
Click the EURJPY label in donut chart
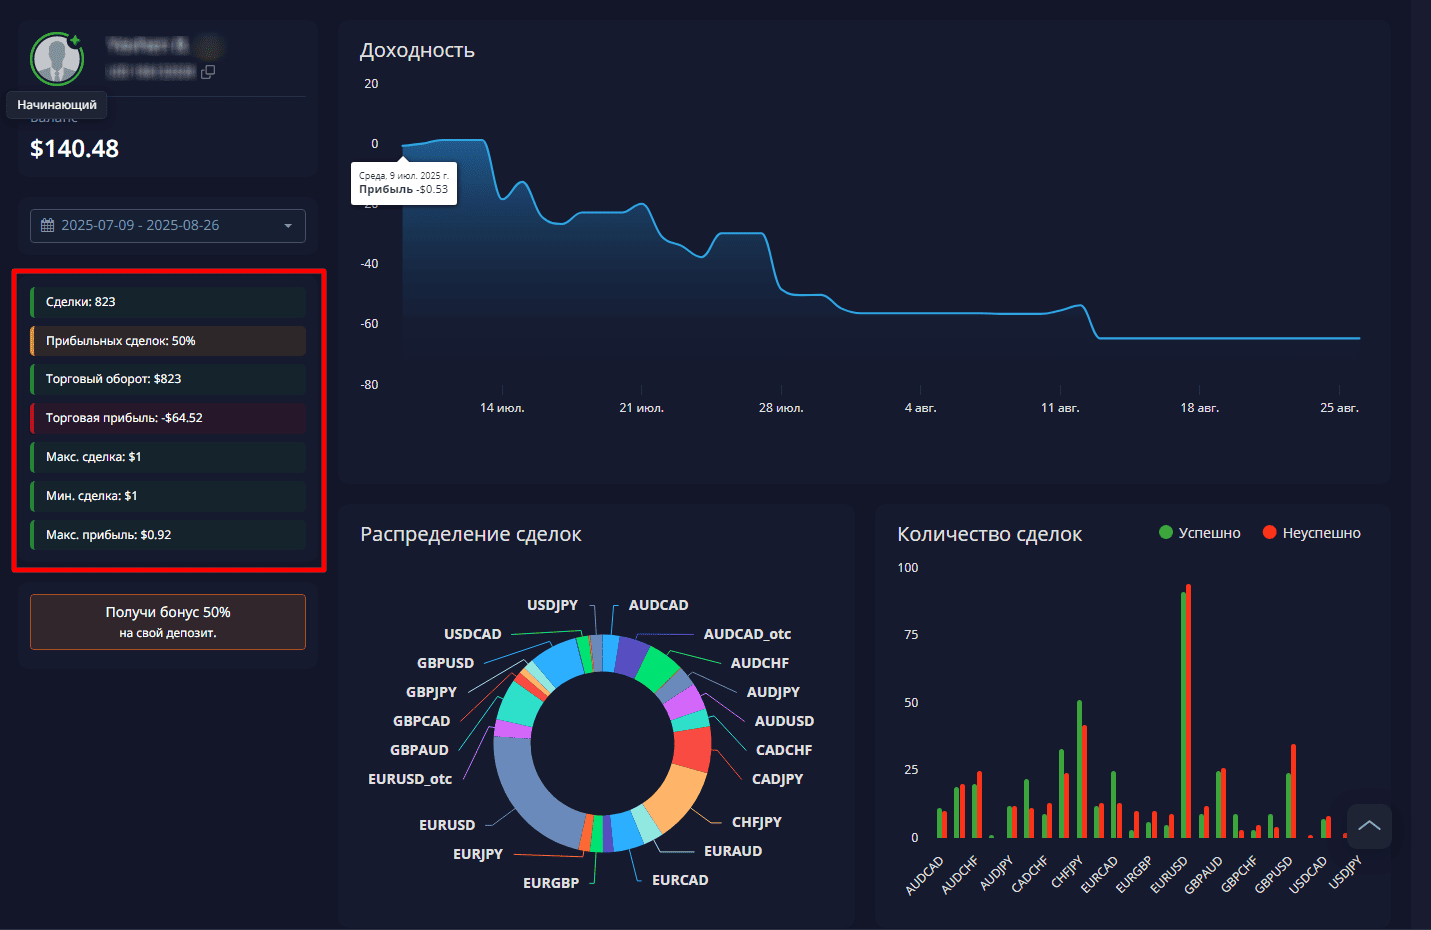point(478,854)
